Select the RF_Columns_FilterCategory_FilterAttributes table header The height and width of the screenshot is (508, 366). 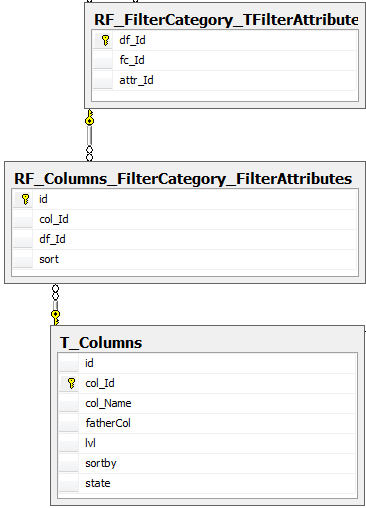pos(183,179)
